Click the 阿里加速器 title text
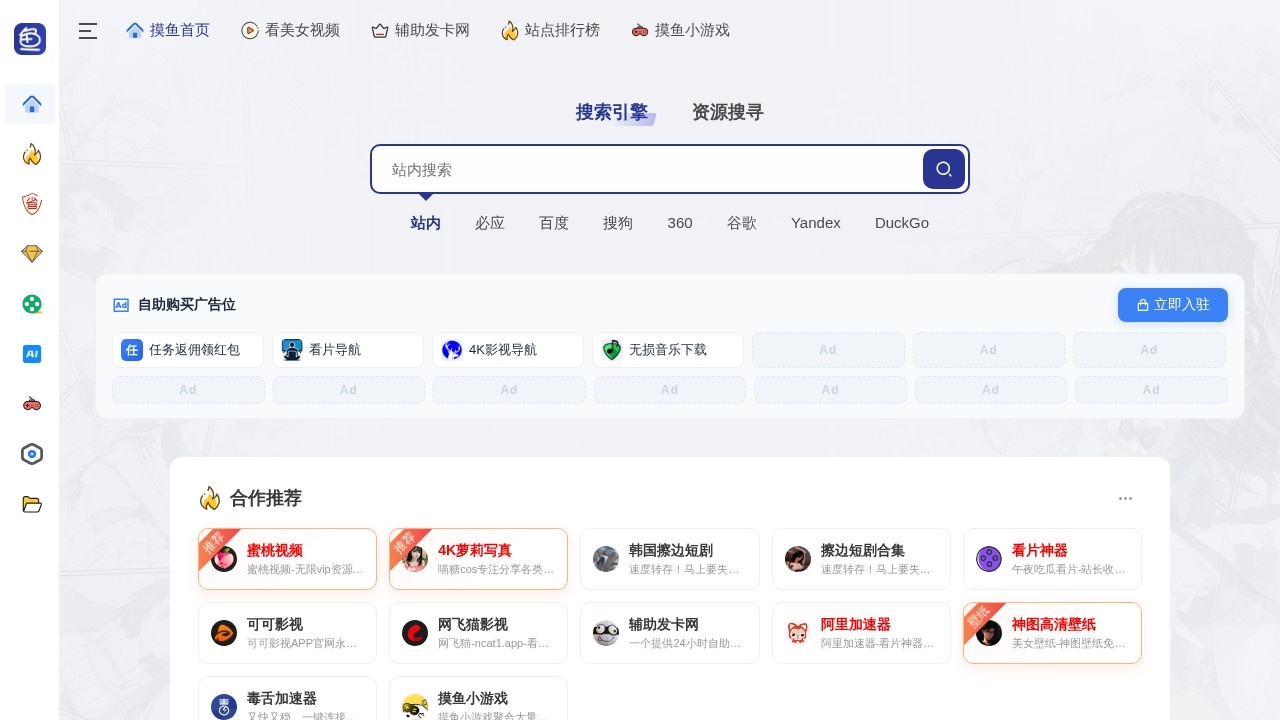Screen dimensions: 1280x720 [856, 624]
